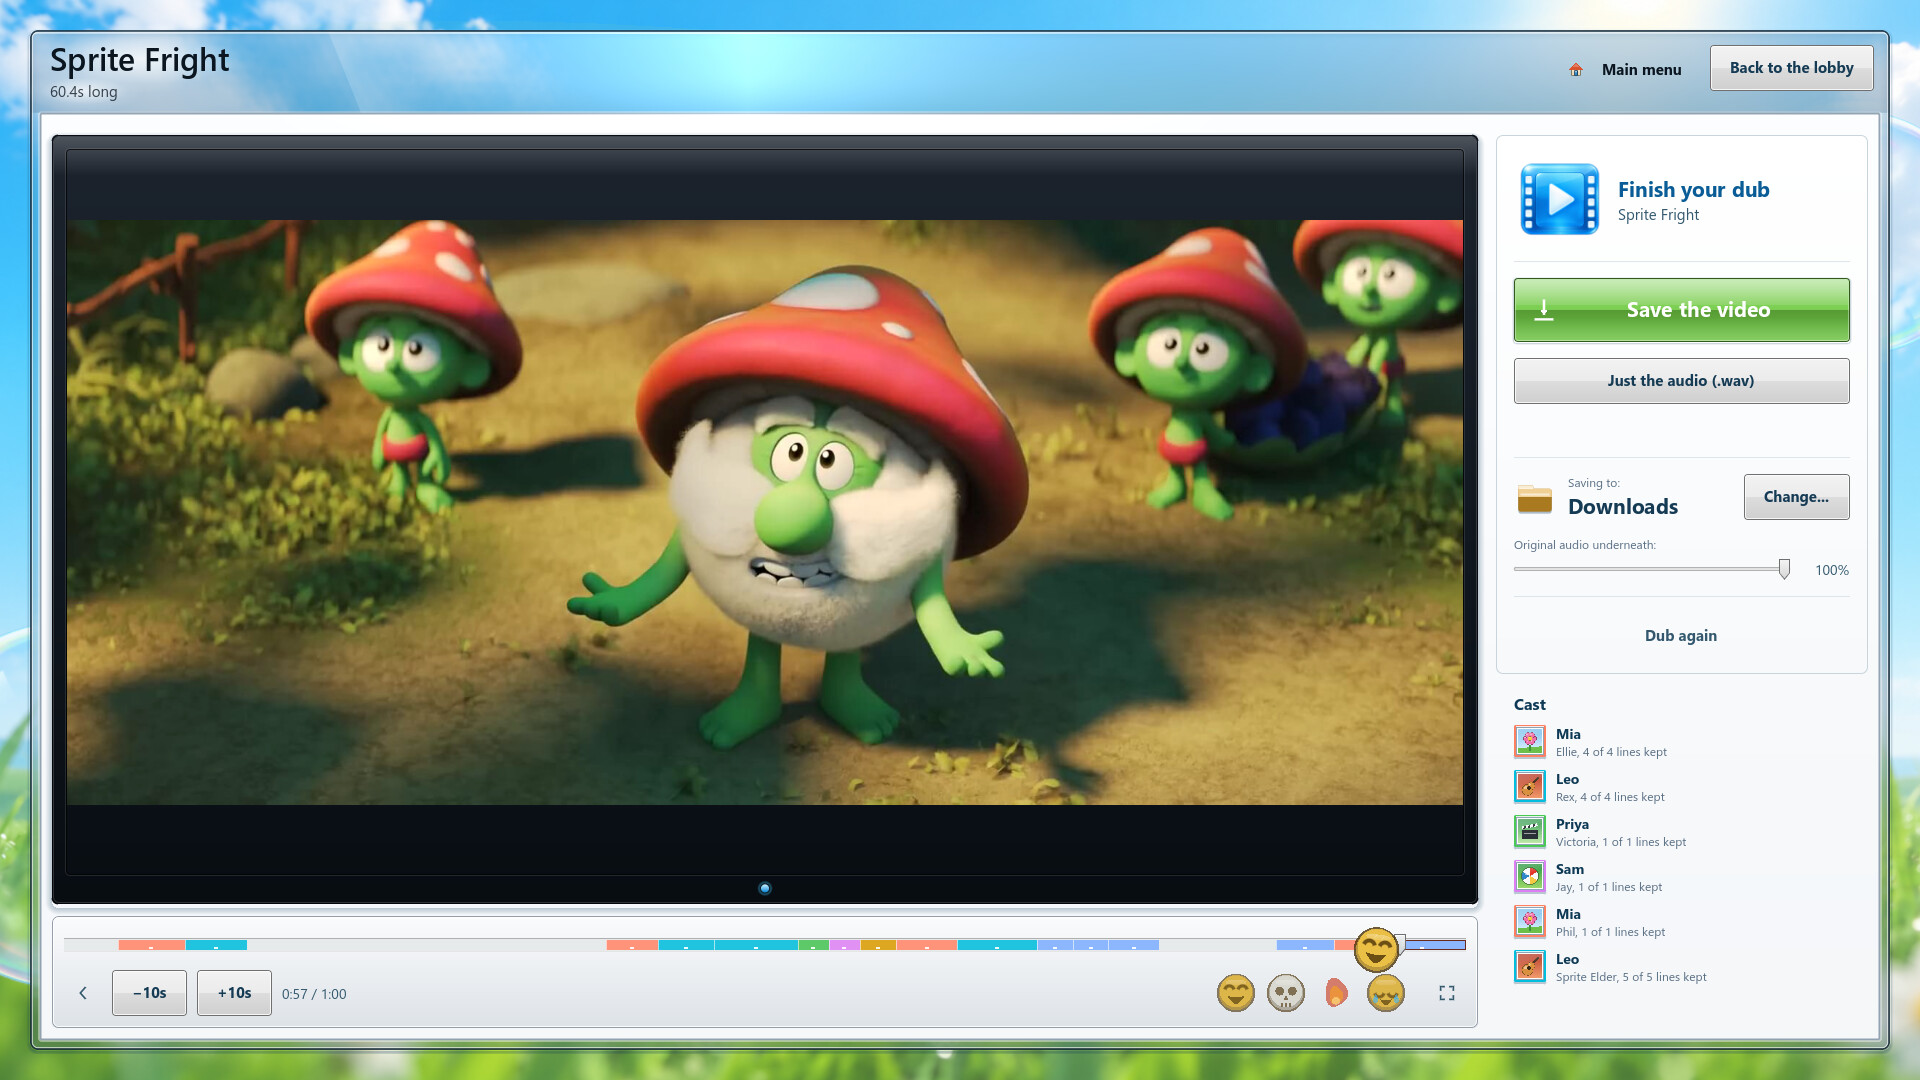The width and height of the screenshot is (1920, 1080).
Task: Click the Save the video button
Action: pos(1682,310)
